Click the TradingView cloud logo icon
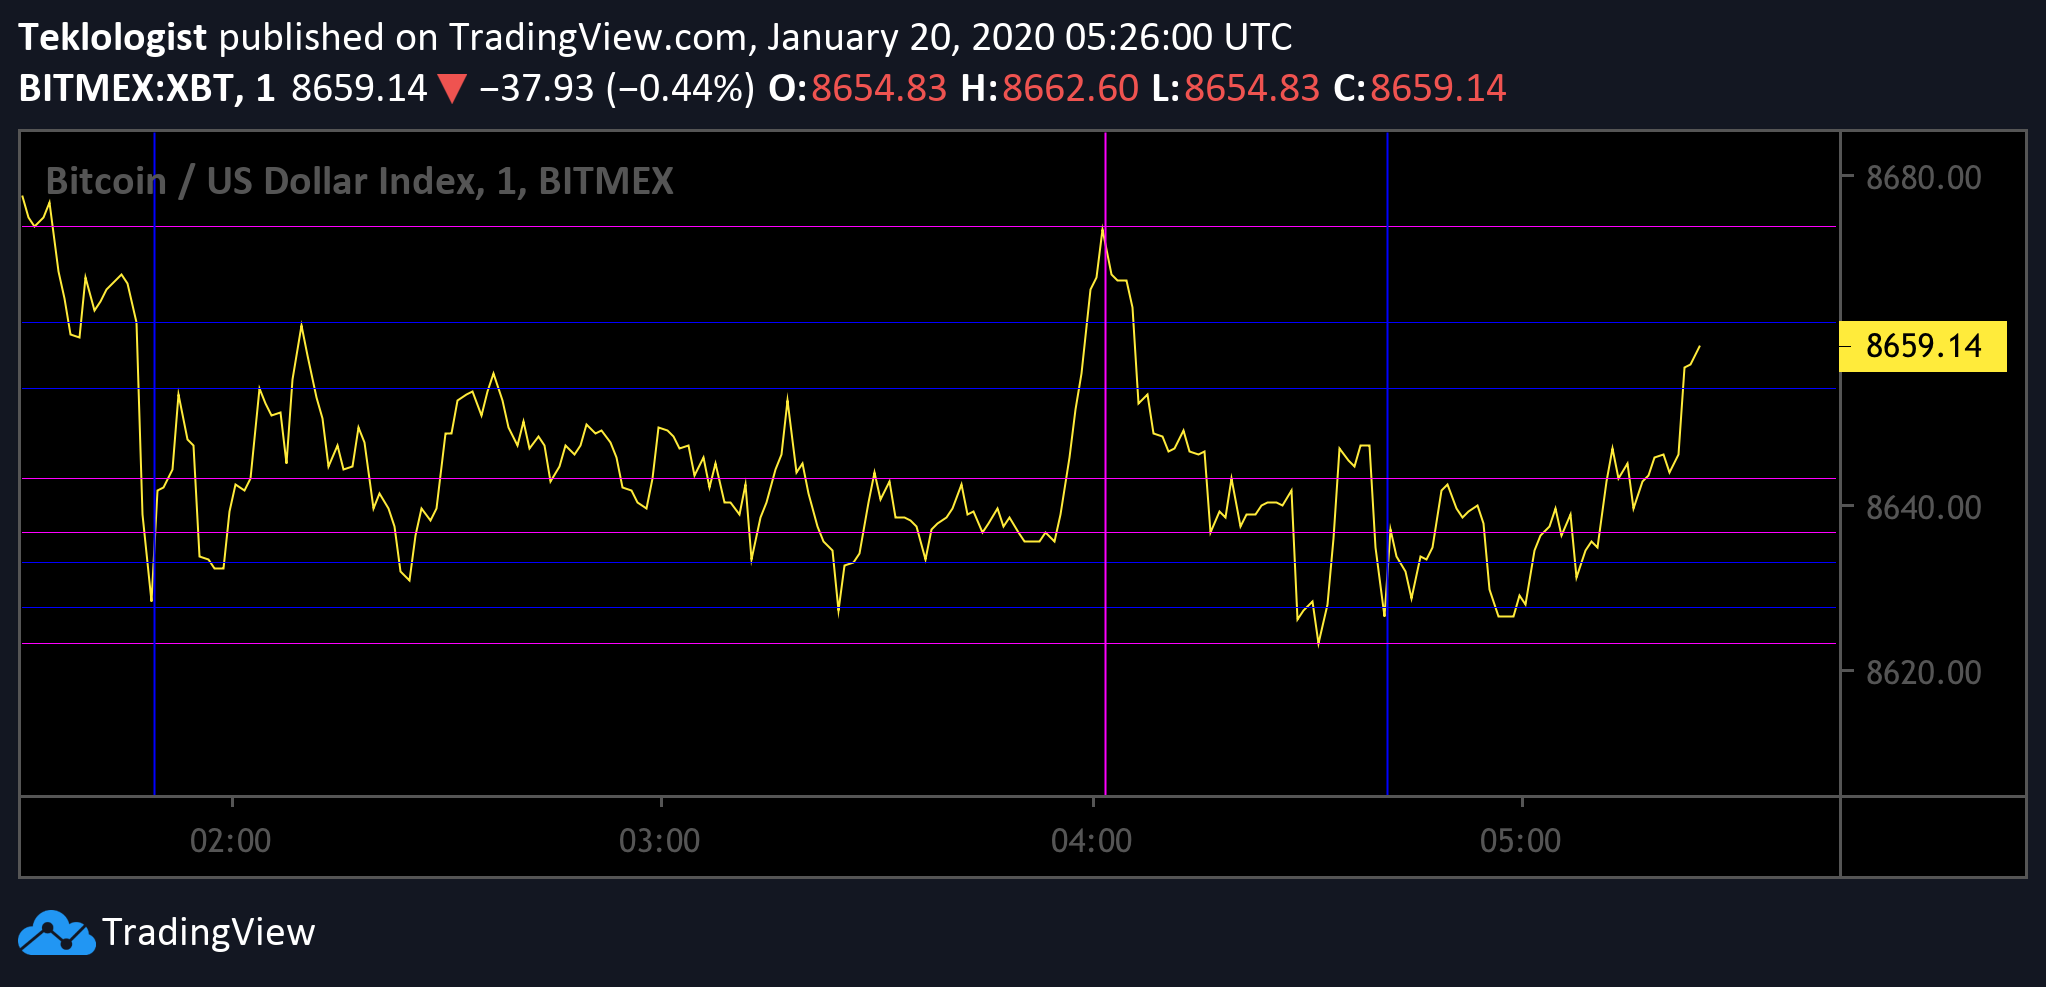 [57, 932]
